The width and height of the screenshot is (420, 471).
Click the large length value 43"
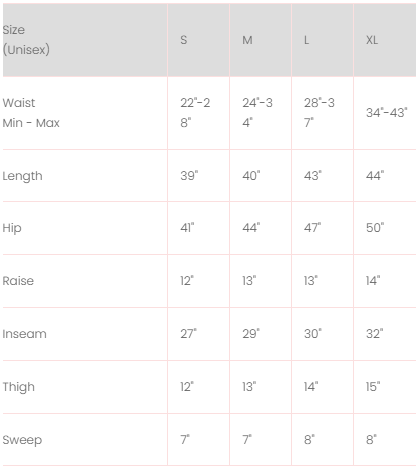tap(313, 176)
